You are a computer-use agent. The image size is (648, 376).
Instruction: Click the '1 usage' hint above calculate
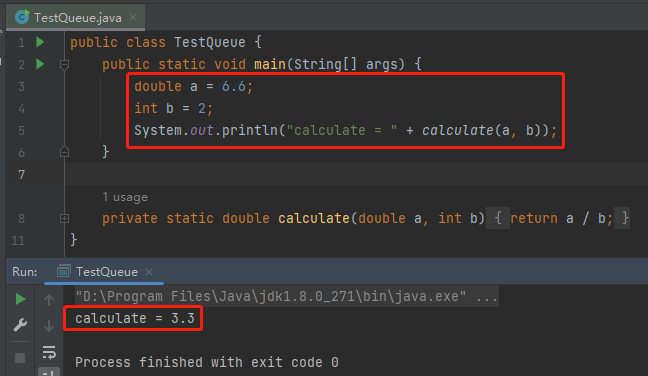[x=125, y=197]
